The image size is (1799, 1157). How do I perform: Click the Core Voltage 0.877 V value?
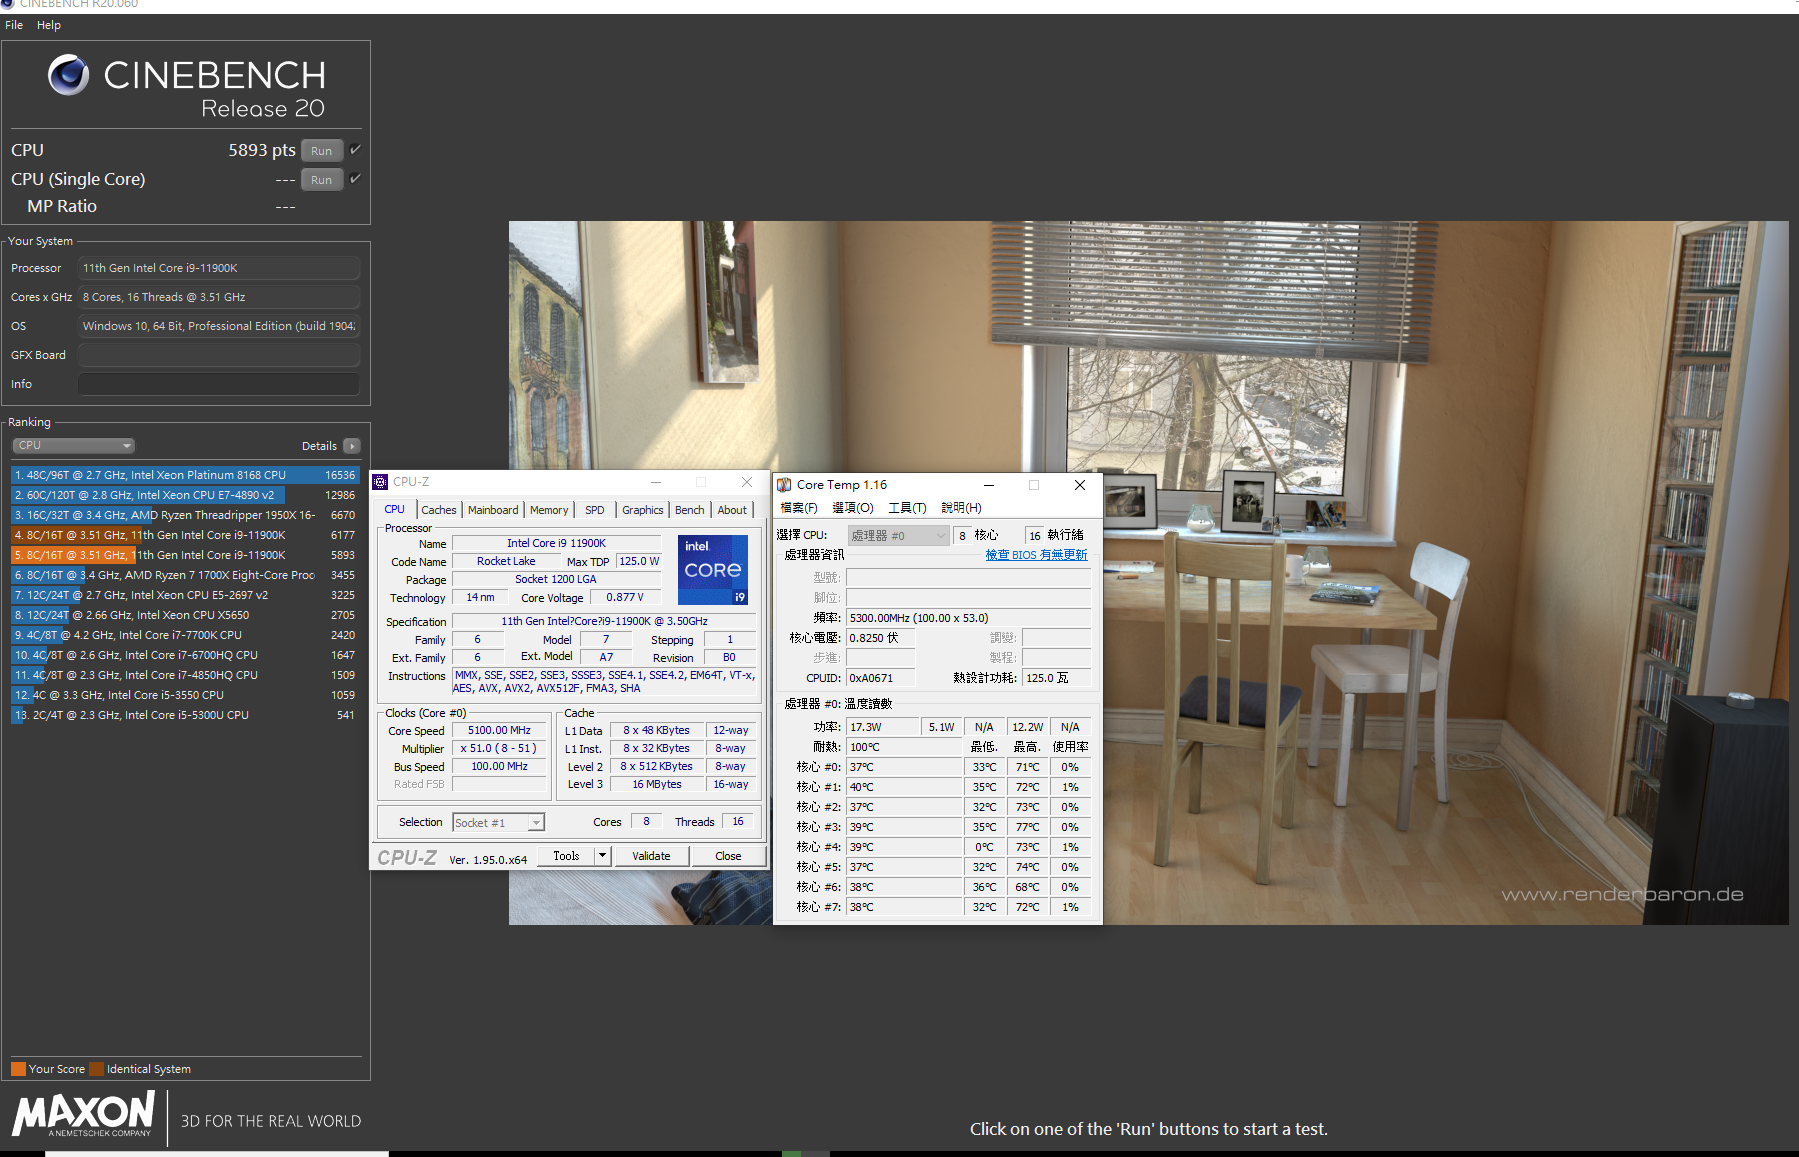click(625, 598)
